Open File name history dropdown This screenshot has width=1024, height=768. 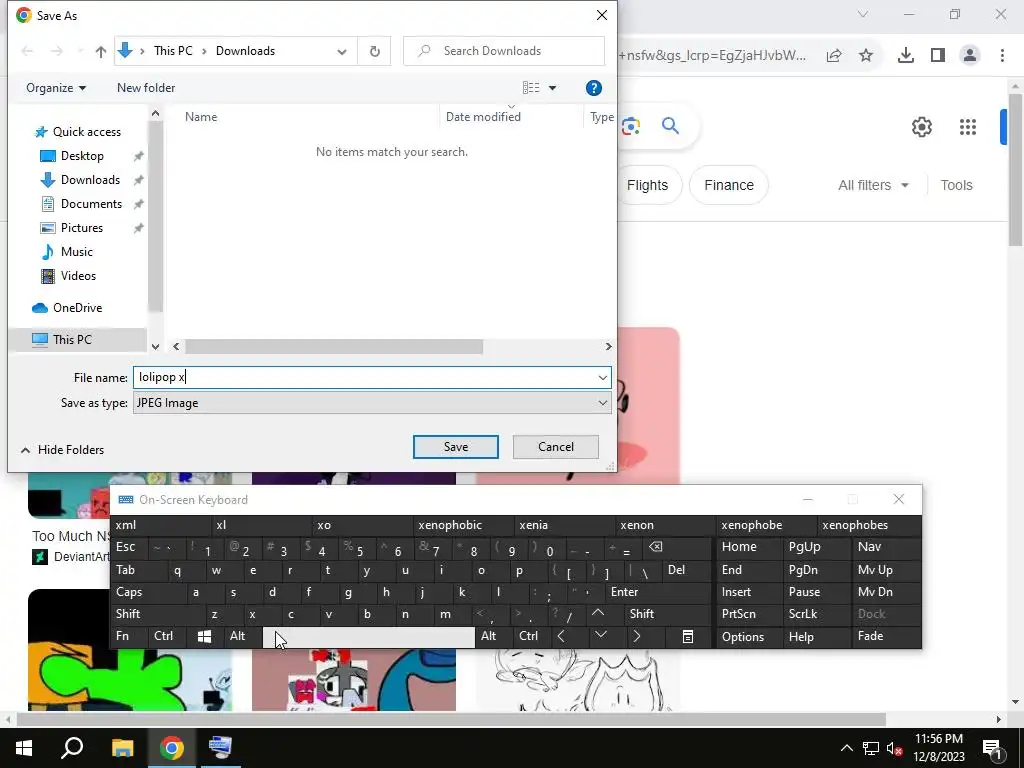click(602, 377)
